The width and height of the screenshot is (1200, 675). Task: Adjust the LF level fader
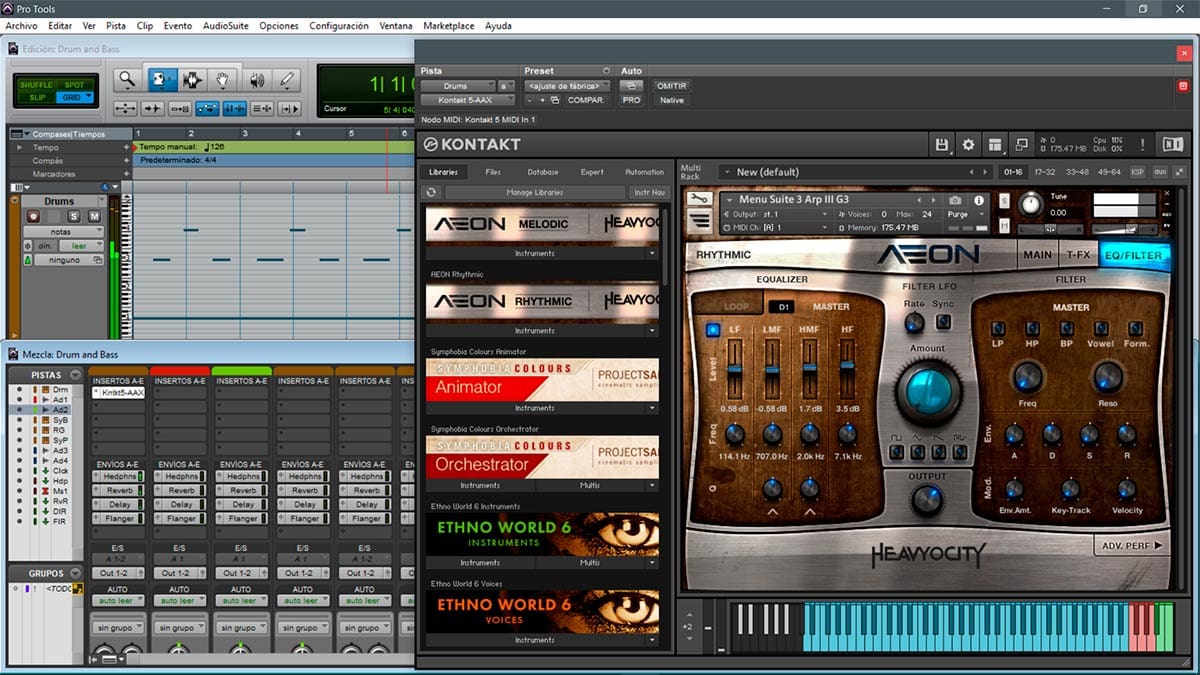734,369
